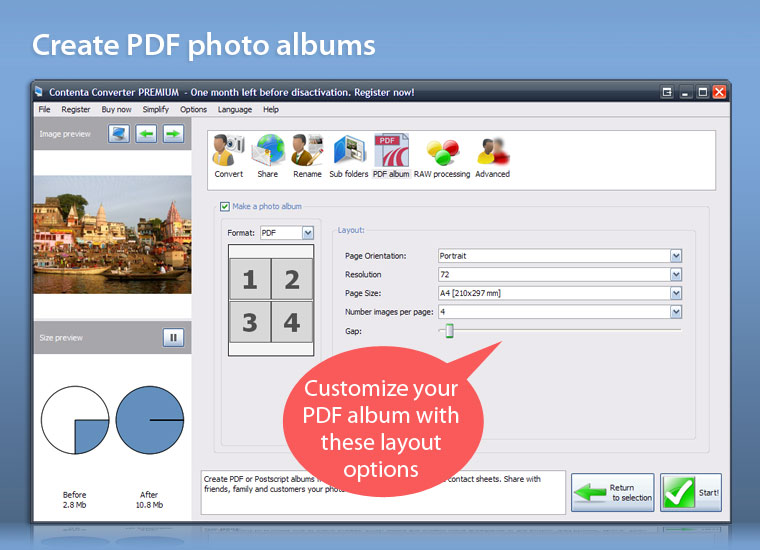Open the Help menu
This screenshot has height=550, width=760.
(271, 110)
